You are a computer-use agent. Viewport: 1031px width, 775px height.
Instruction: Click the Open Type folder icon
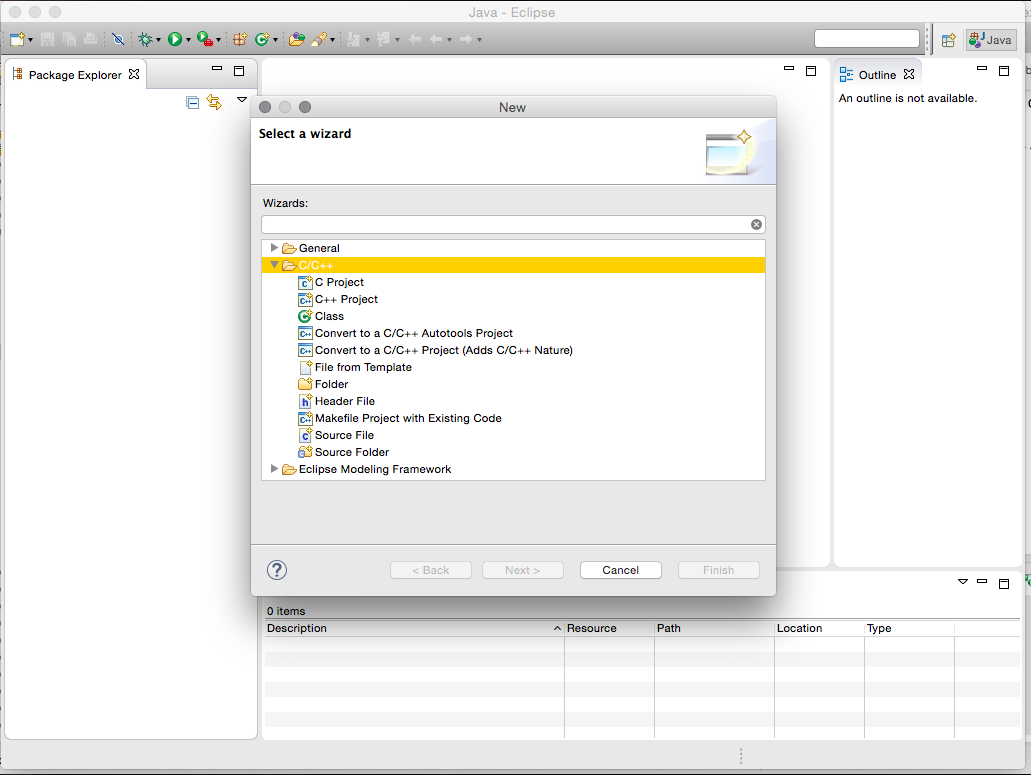[x=297, y=39]
